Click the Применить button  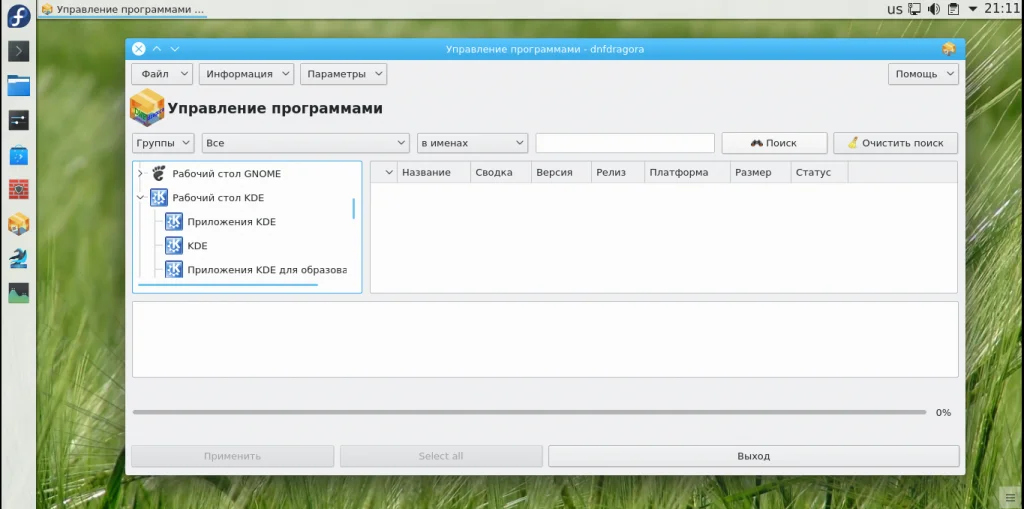tap(232, 456)
